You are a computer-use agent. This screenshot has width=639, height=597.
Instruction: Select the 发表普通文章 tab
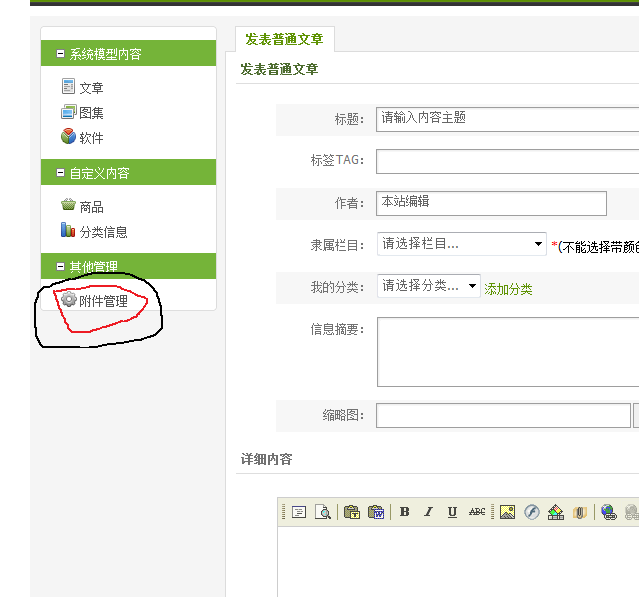coord(285,39)
